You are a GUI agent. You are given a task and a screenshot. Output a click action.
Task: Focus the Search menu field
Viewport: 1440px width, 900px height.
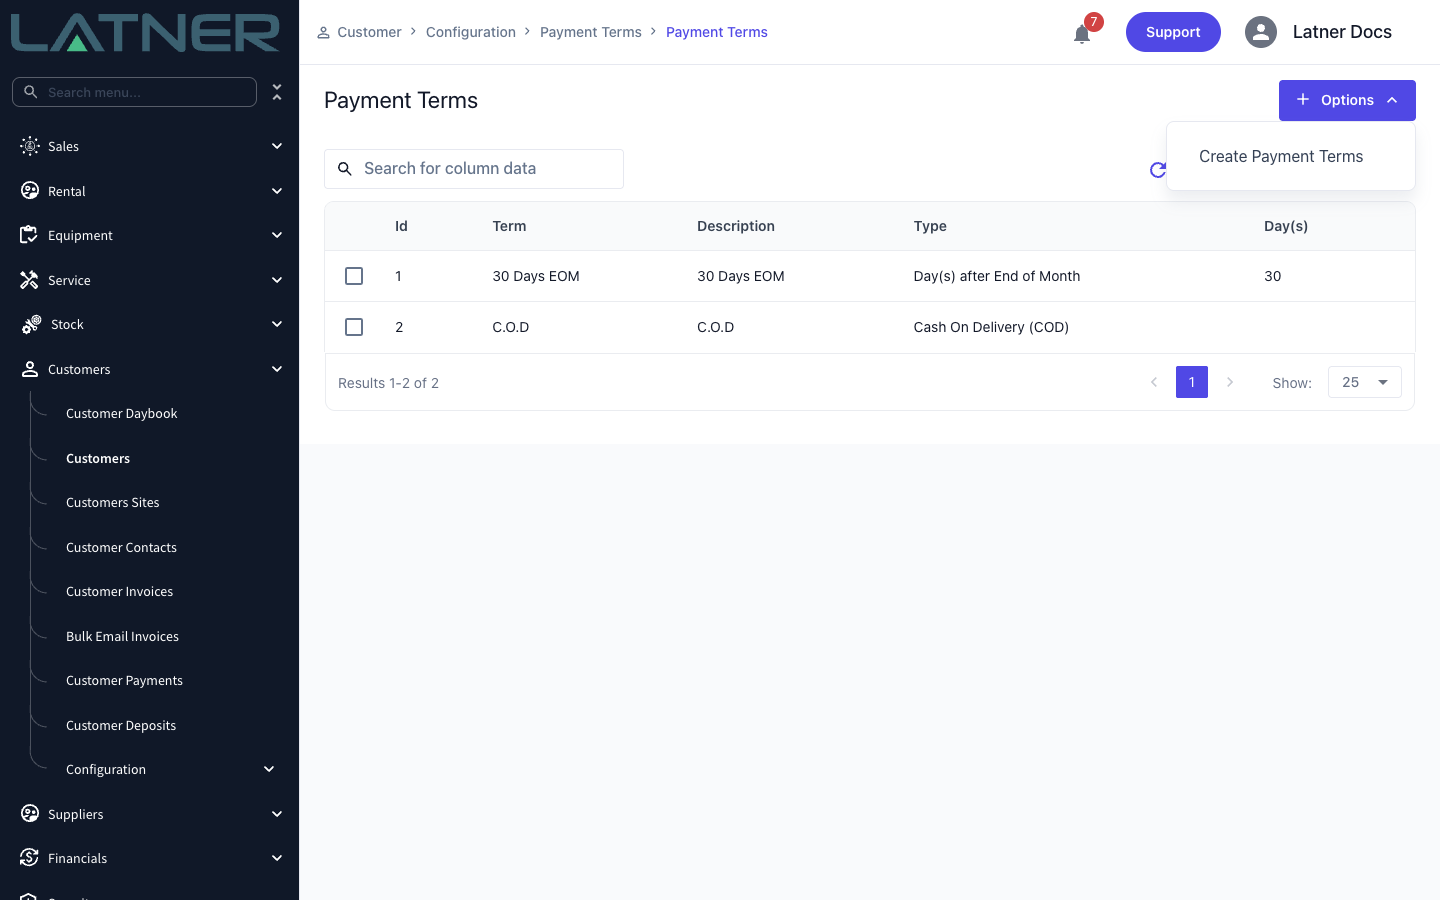pos(135,92)
